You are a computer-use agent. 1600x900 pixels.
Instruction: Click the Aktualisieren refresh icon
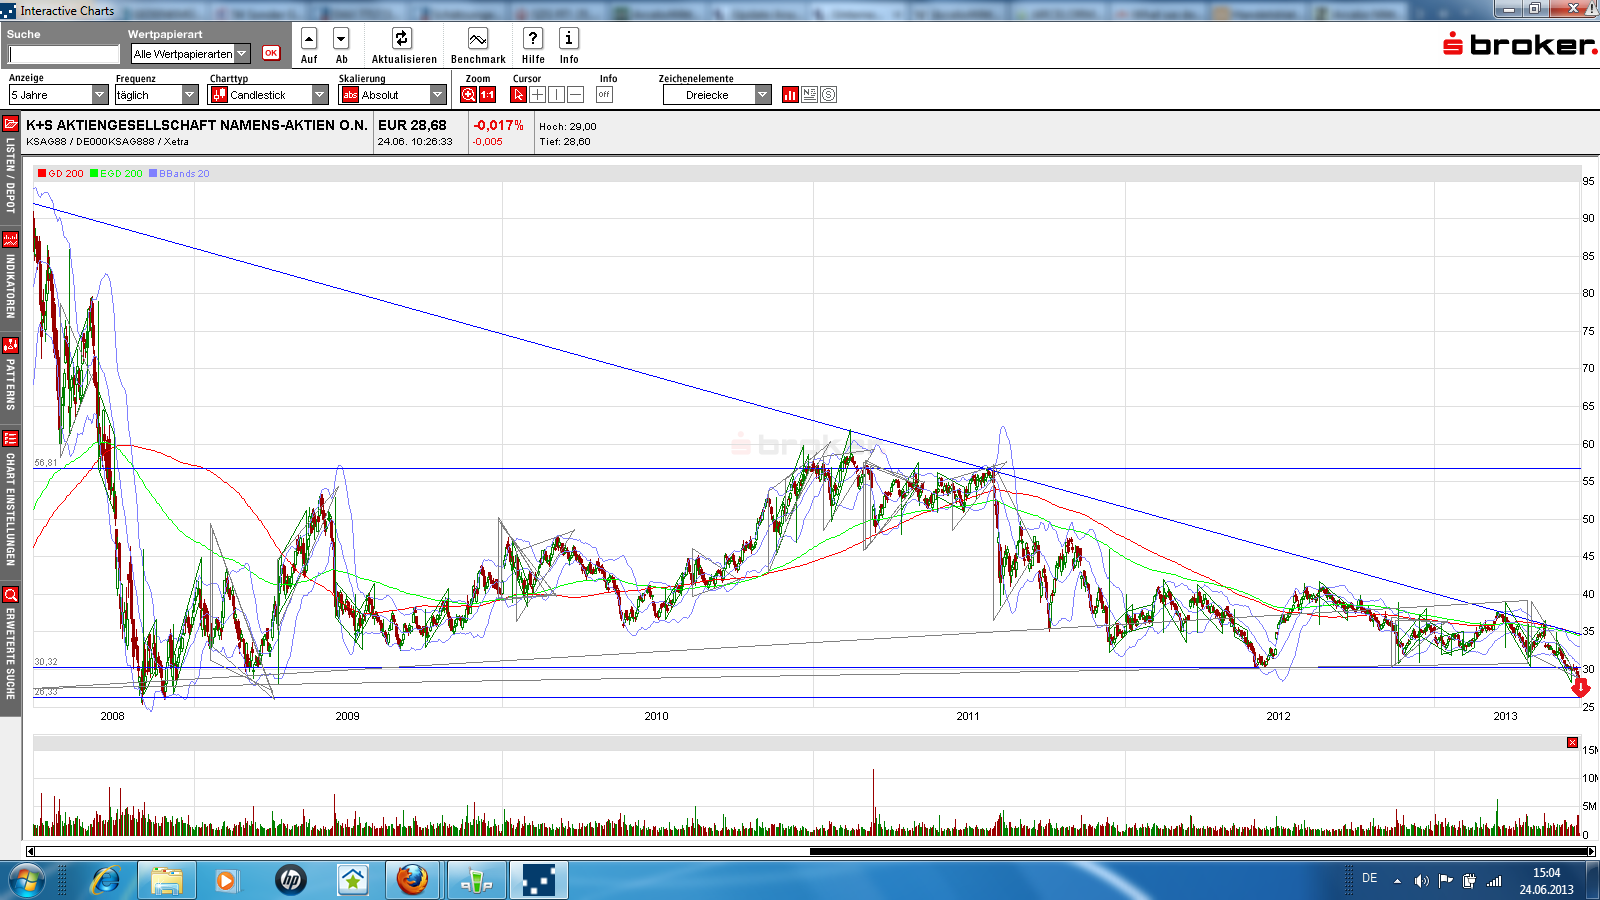click(401, 39)
